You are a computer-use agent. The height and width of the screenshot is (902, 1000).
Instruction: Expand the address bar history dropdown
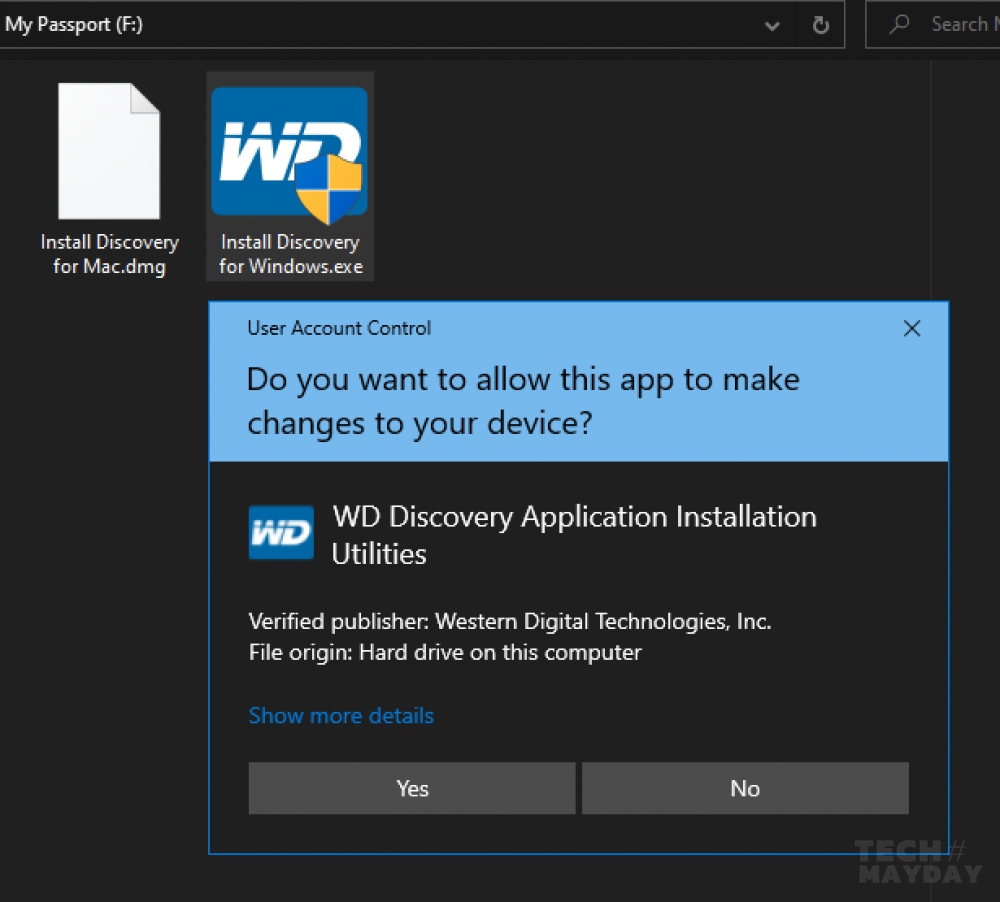coord(772,26)
